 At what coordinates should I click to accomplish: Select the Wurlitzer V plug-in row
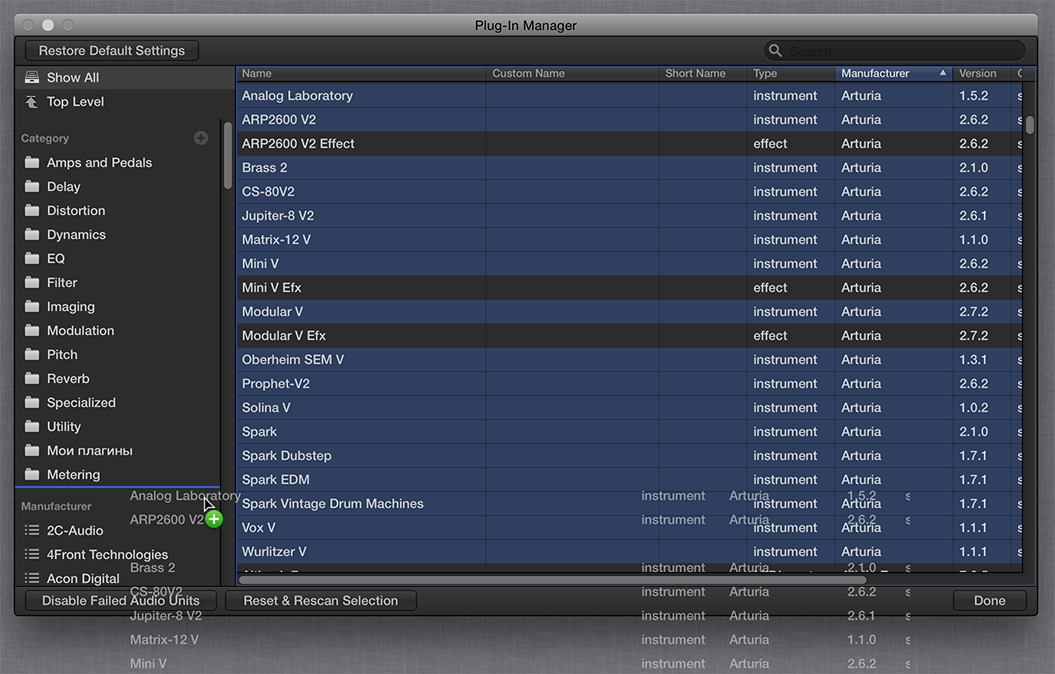[629, 552]
